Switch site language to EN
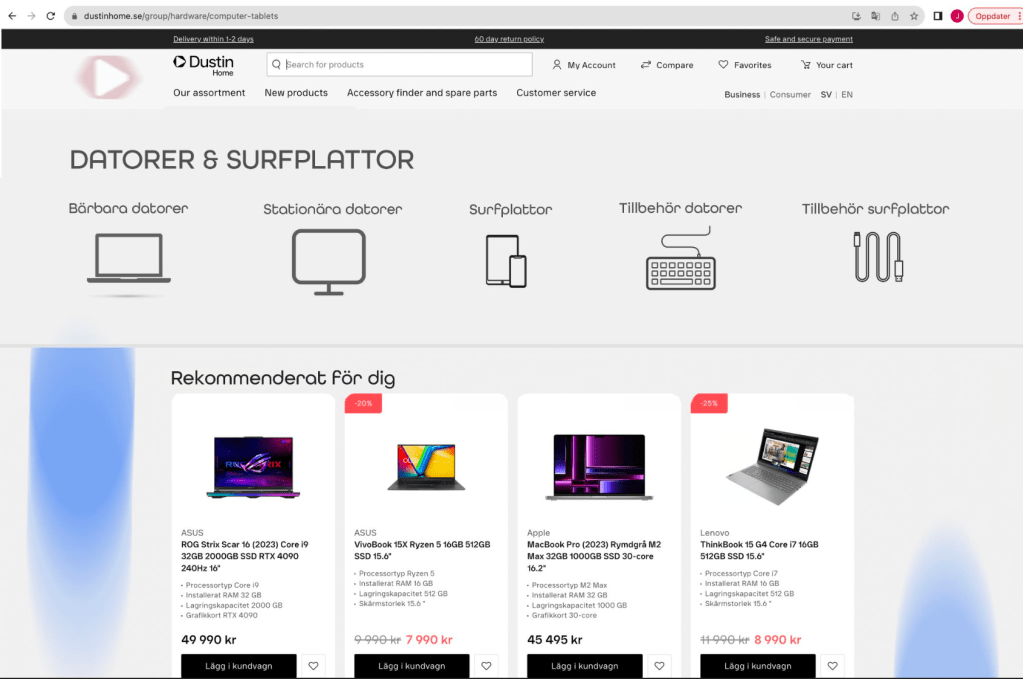Image resolution: width=1023 pixels, height=679 pixels. tap(847, 95)
